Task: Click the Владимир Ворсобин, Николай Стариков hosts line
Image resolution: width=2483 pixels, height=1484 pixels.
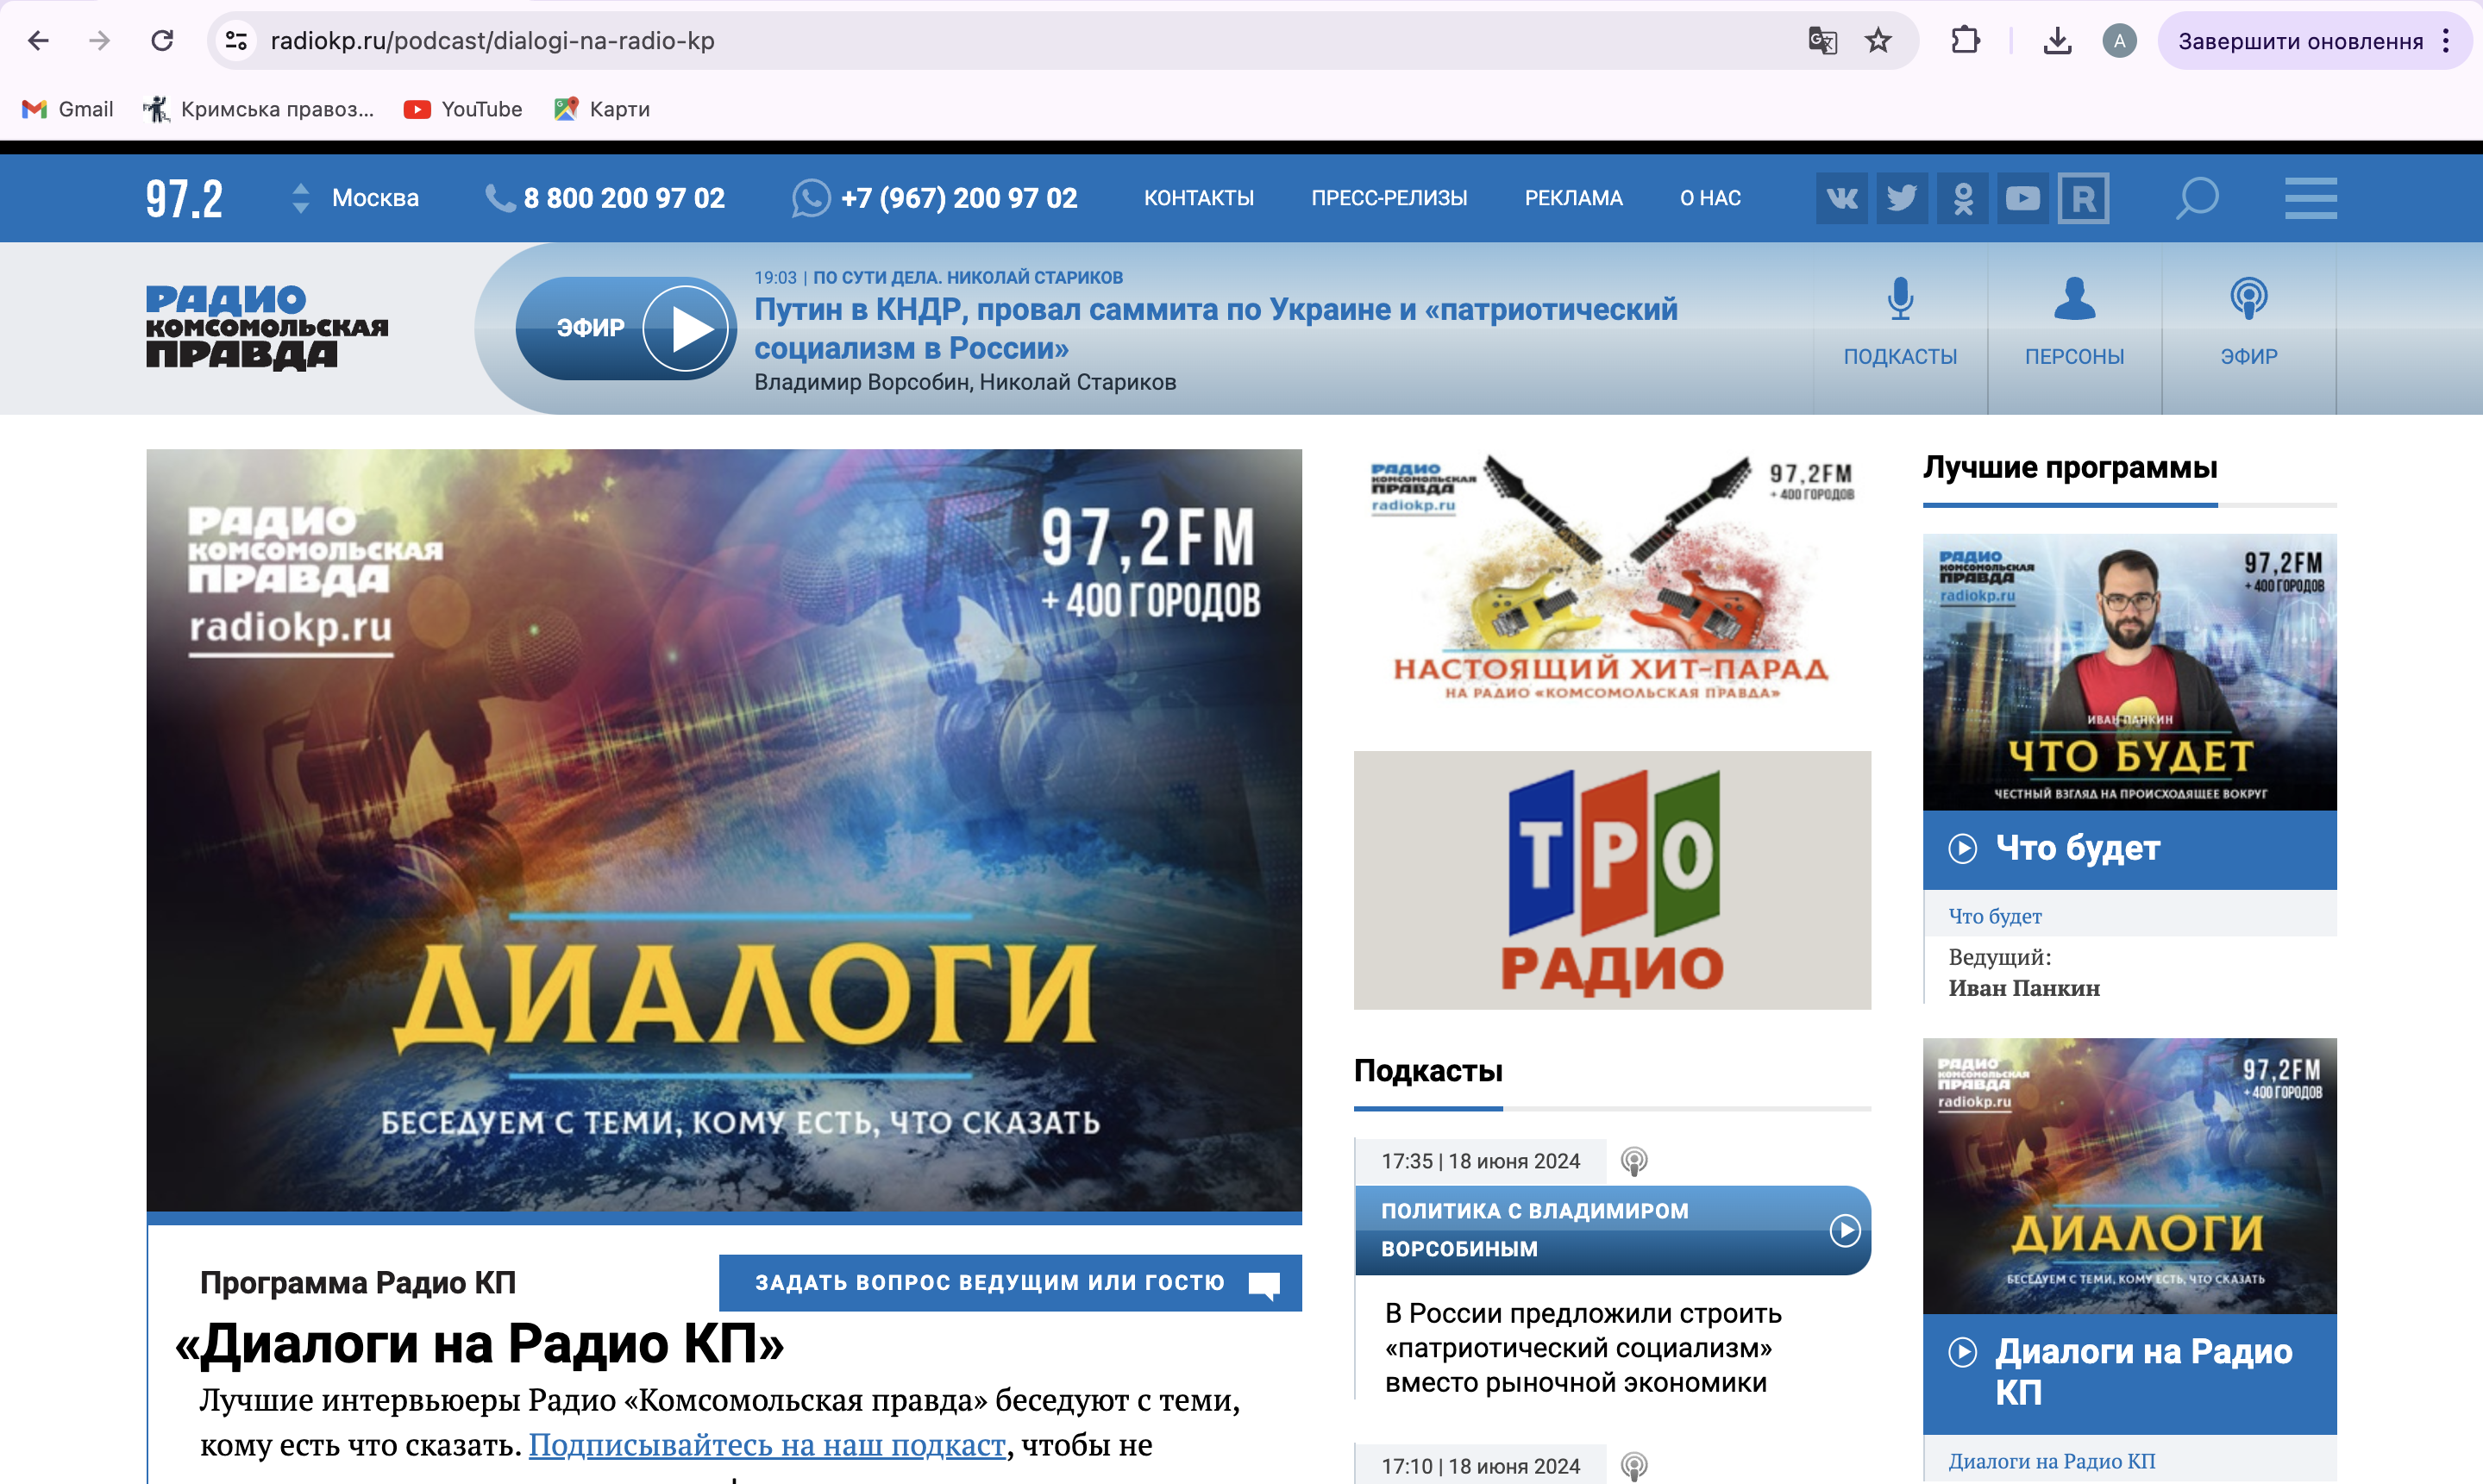Action: [x=965, y=382]
